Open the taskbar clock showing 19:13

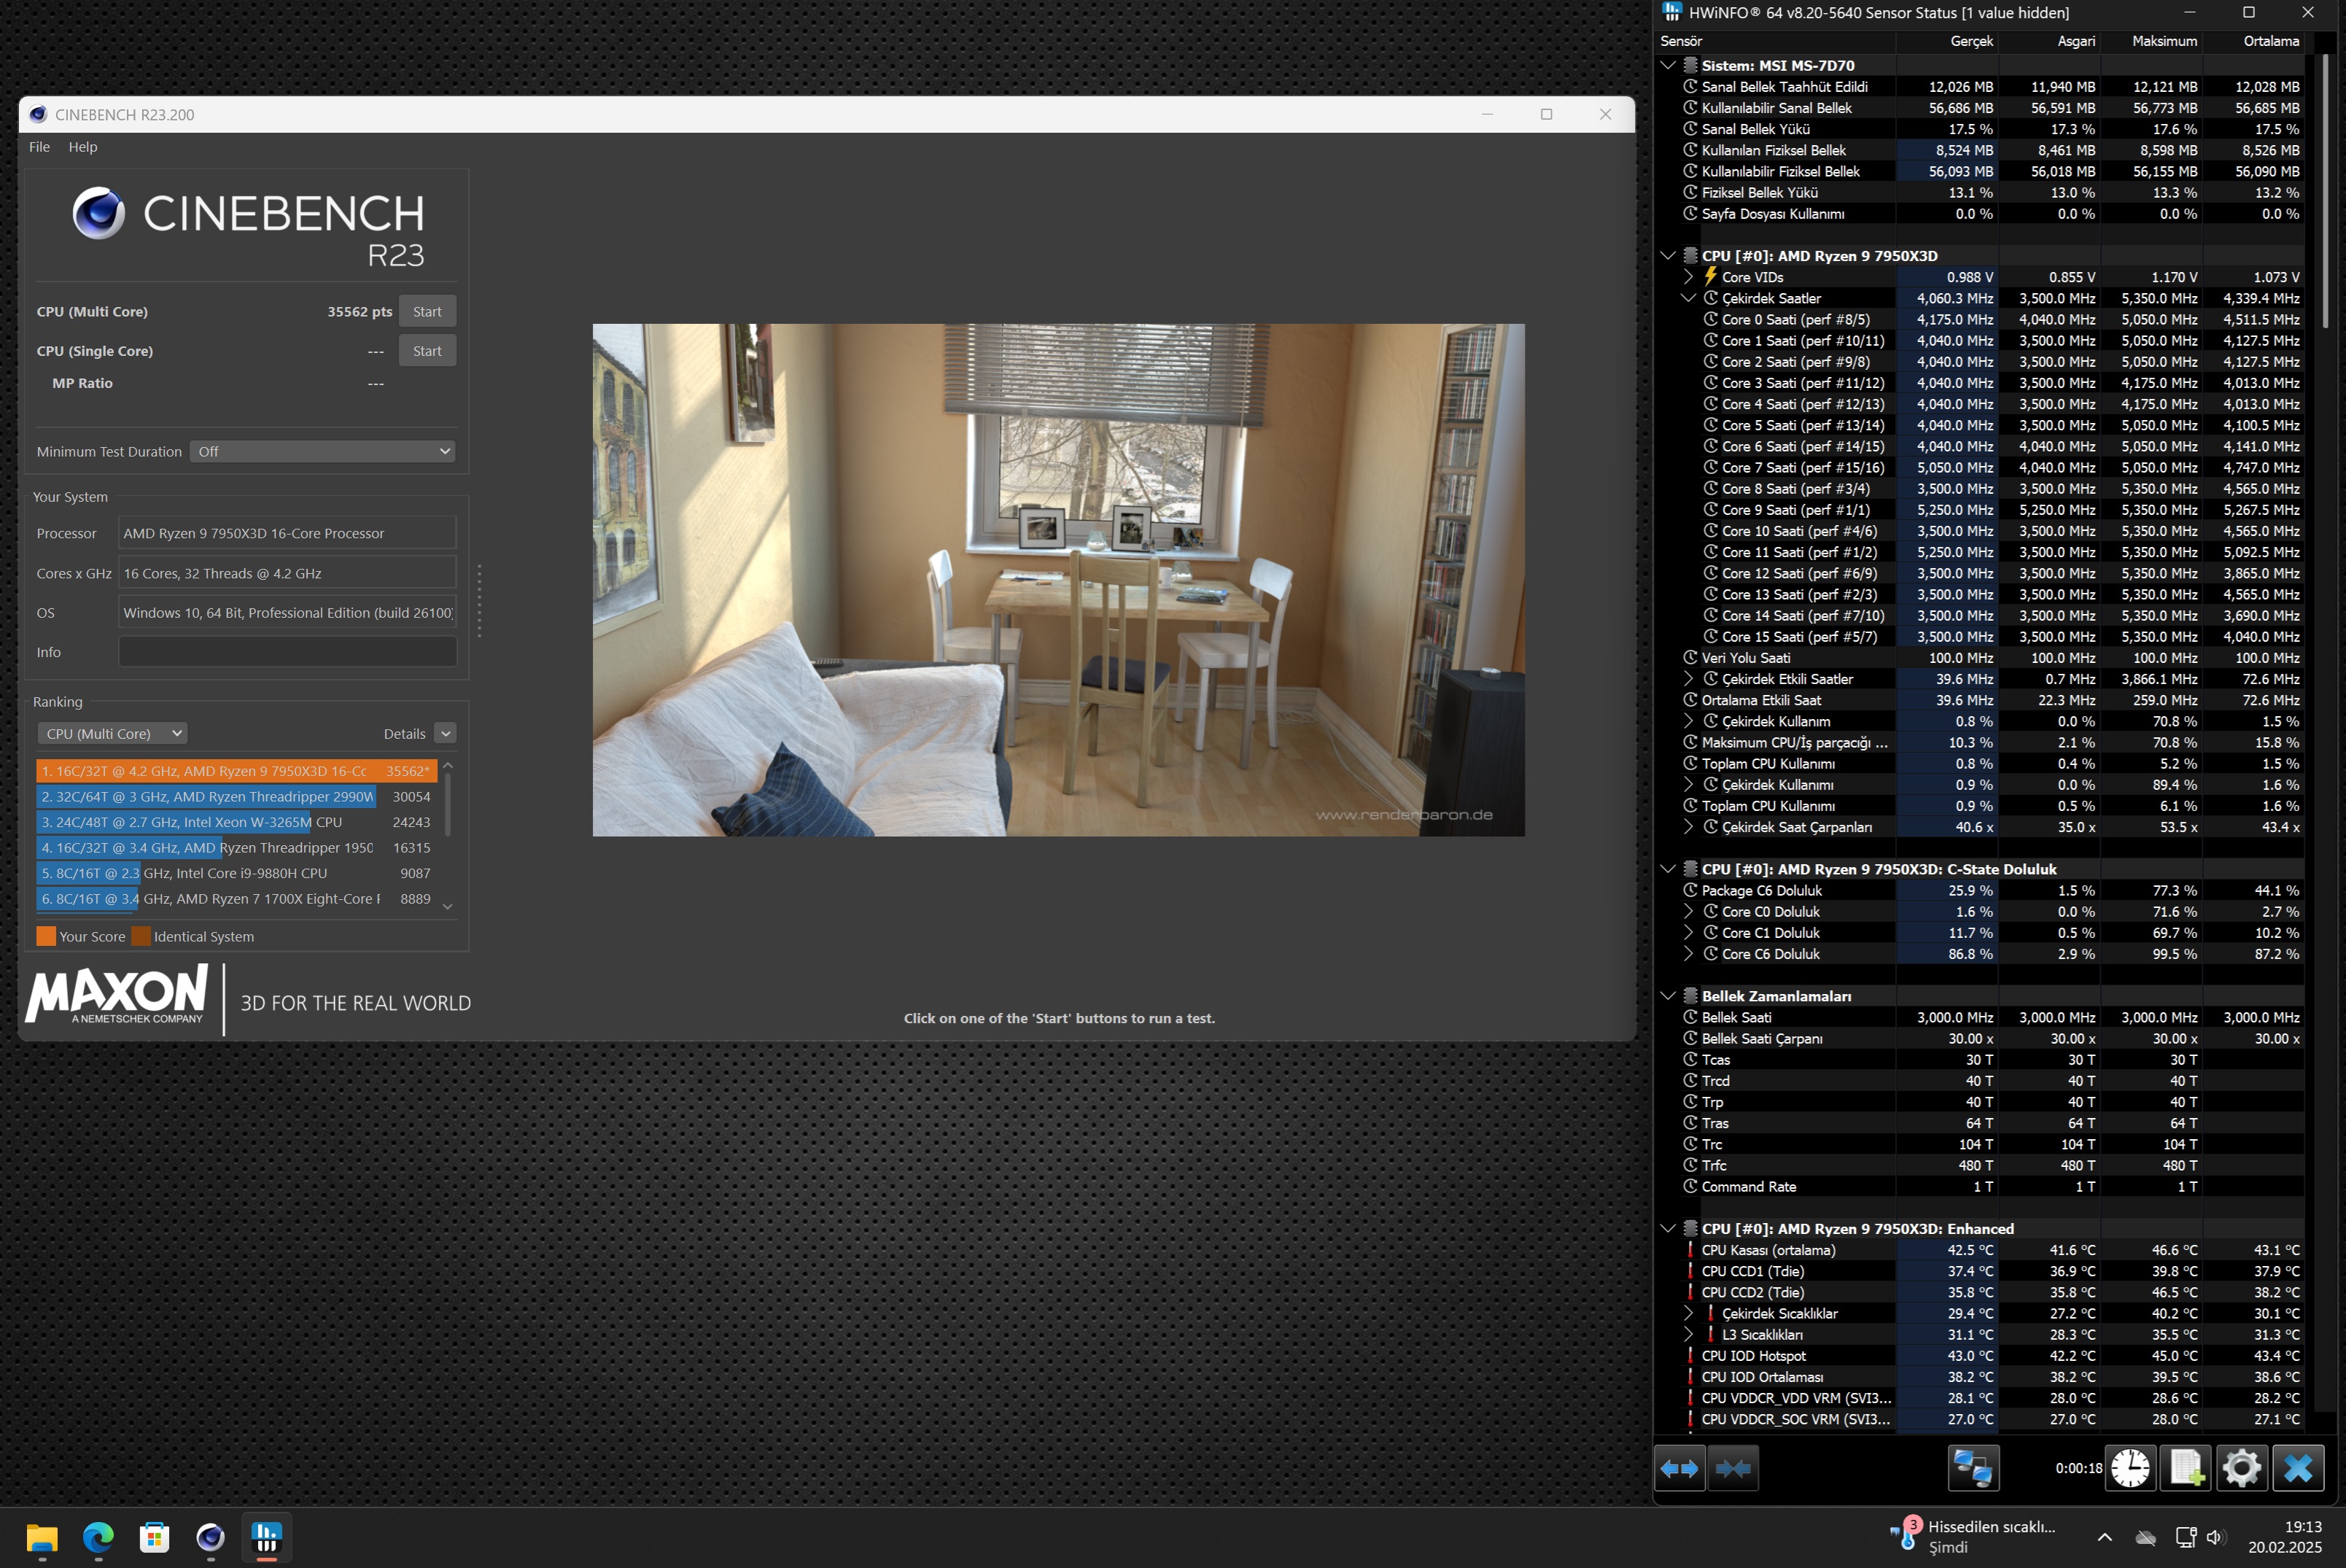2286,1537
